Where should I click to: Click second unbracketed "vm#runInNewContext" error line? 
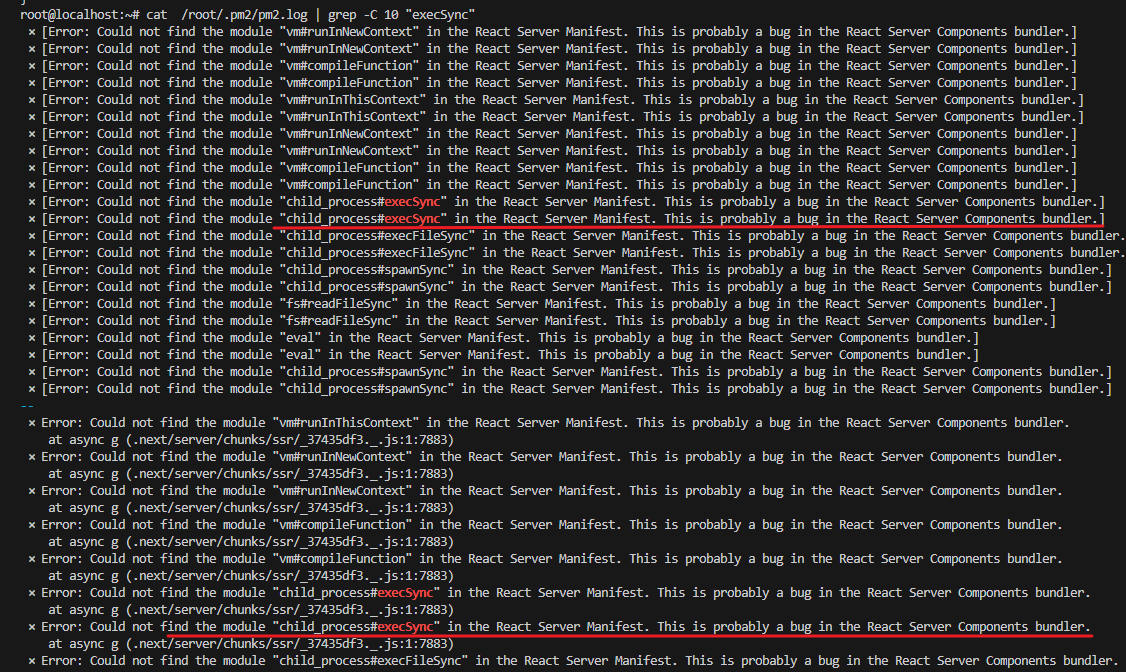[545, 490]
